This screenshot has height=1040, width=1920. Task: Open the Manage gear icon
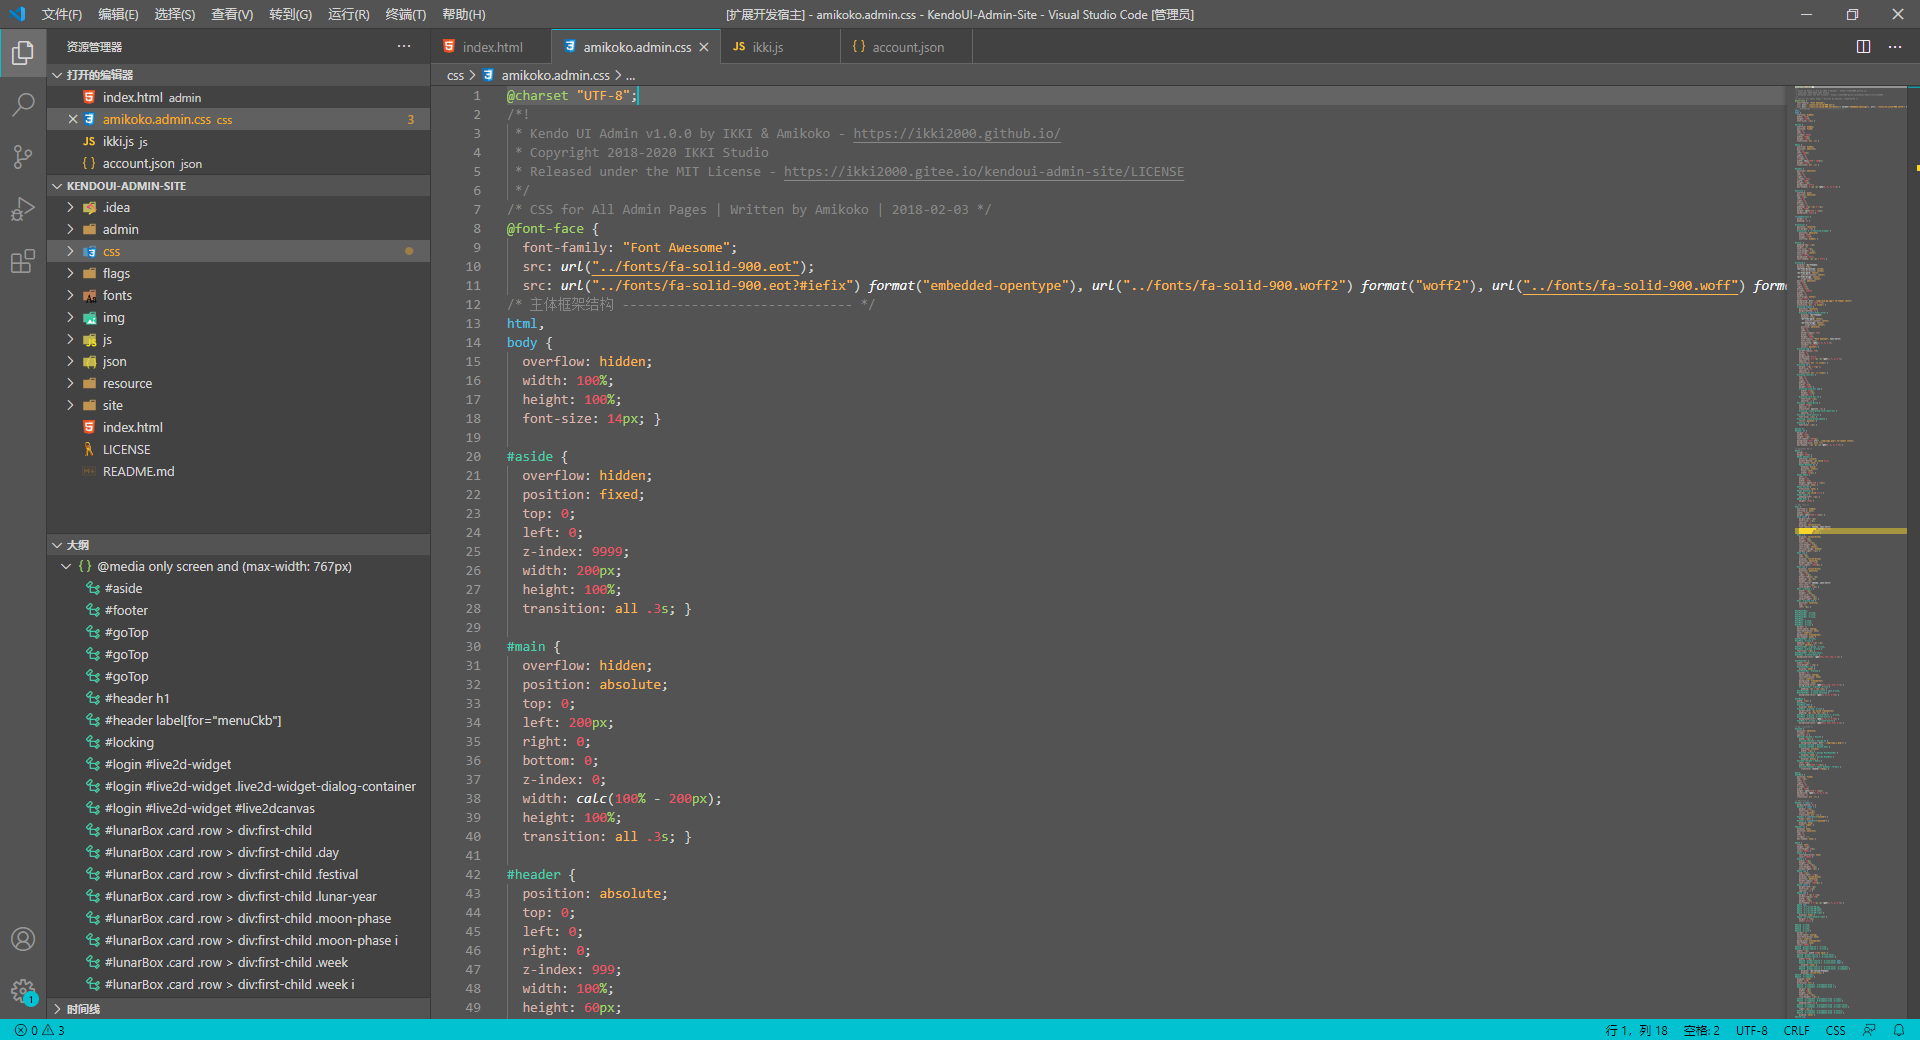pyautogui.click(x=22, y=991)
